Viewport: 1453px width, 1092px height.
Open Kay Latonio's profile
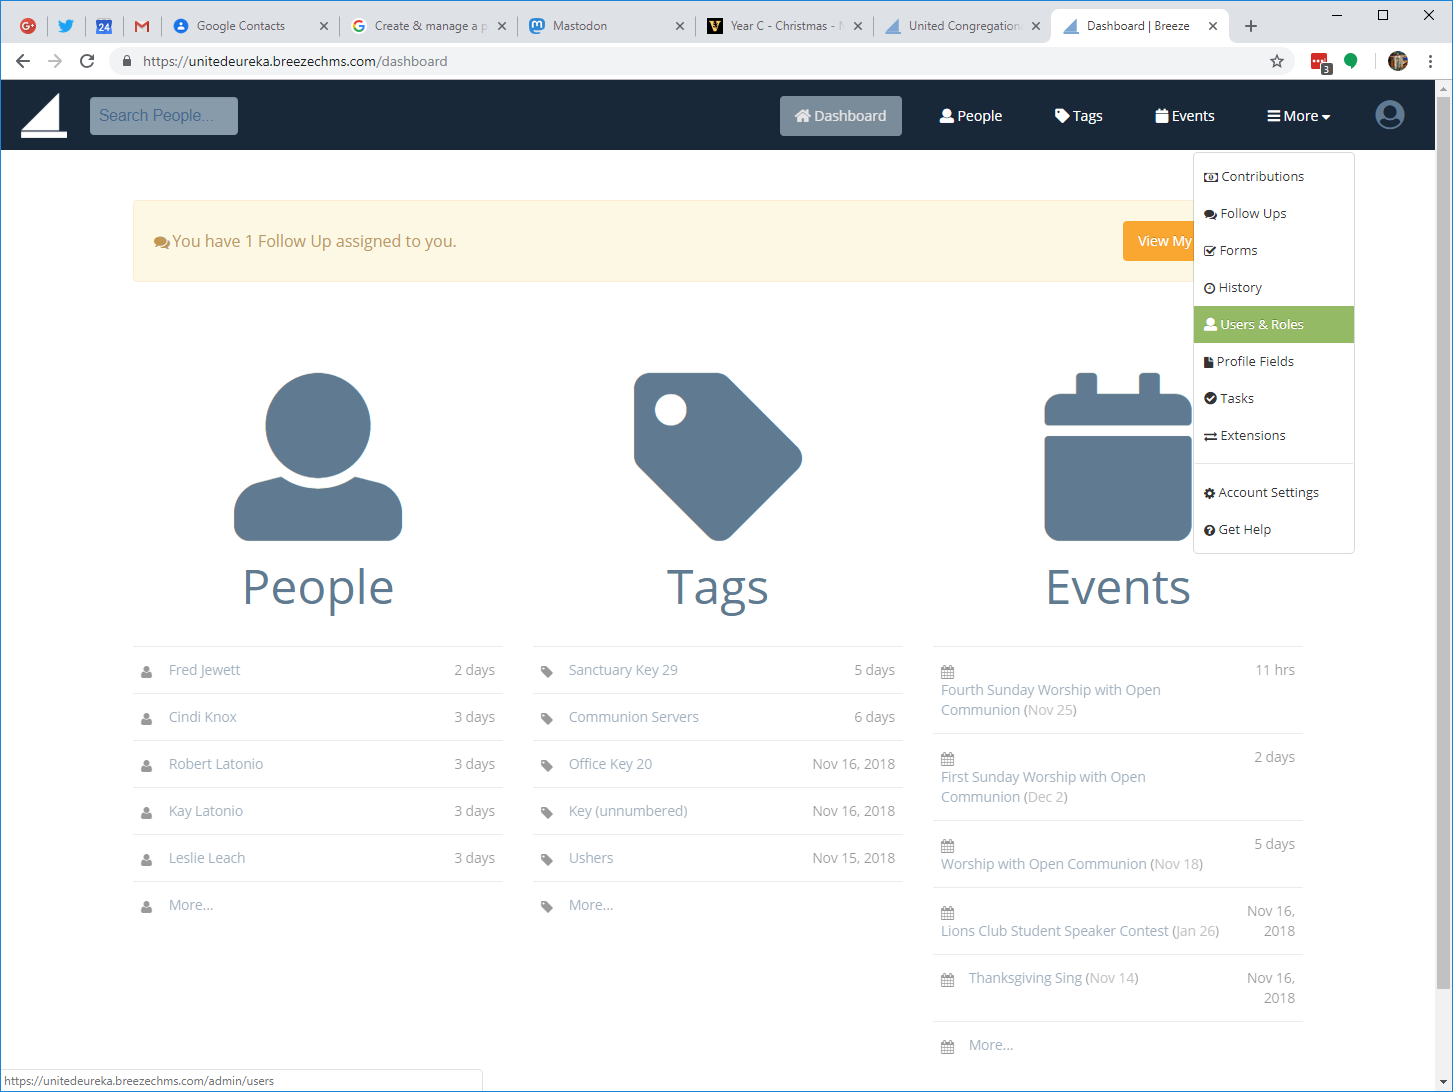point(206,811)
